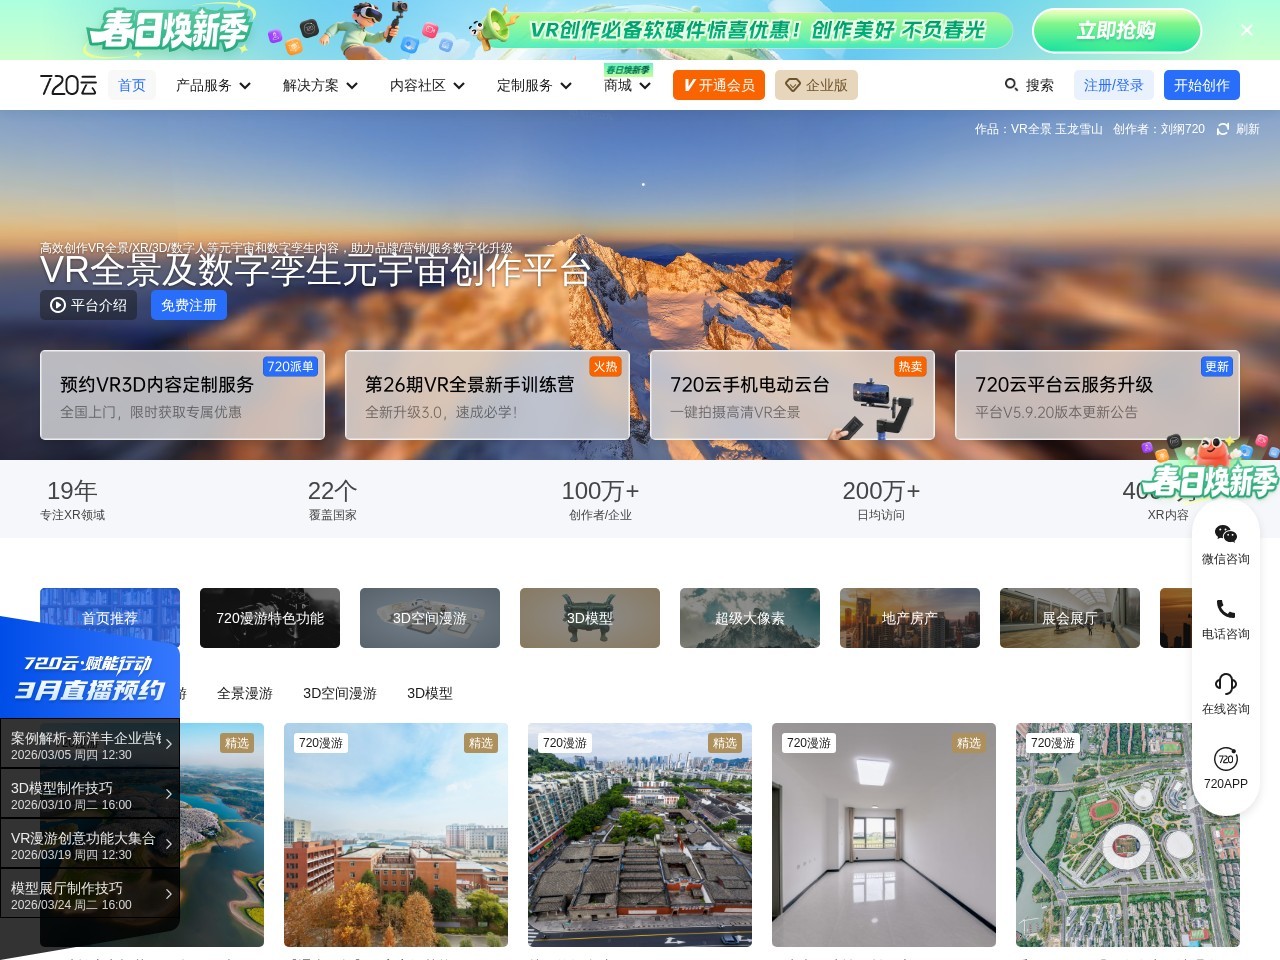Open the 720APP icon in sidebar
The image size is (1280, 960).
[1225, 760]
